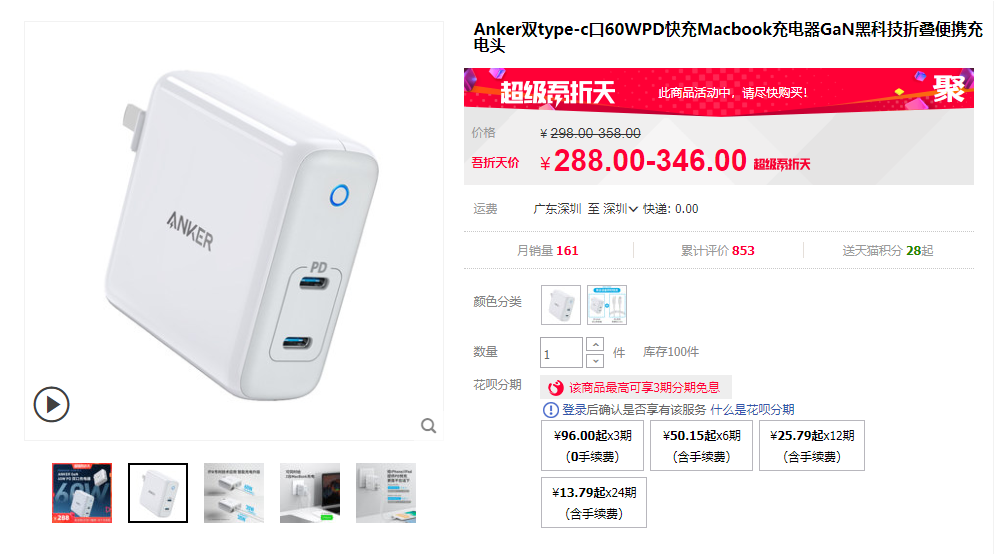Expand the 深圳 destination dropdown
The height and width of the screenshot is (554, 1000).
[620, 208]
